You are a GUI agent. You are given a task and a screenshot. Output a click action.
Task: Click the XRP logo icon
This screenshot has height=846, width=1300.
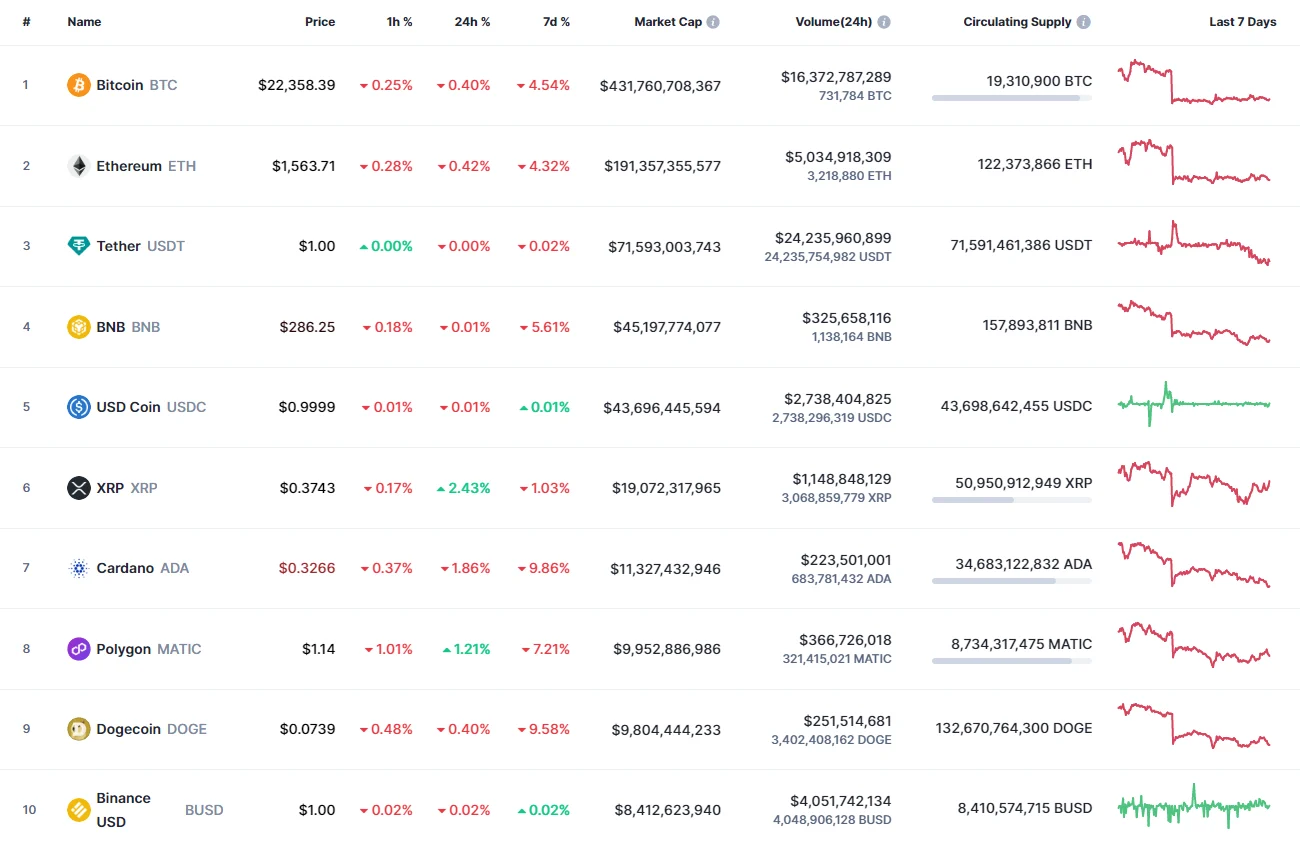[78, 488]
